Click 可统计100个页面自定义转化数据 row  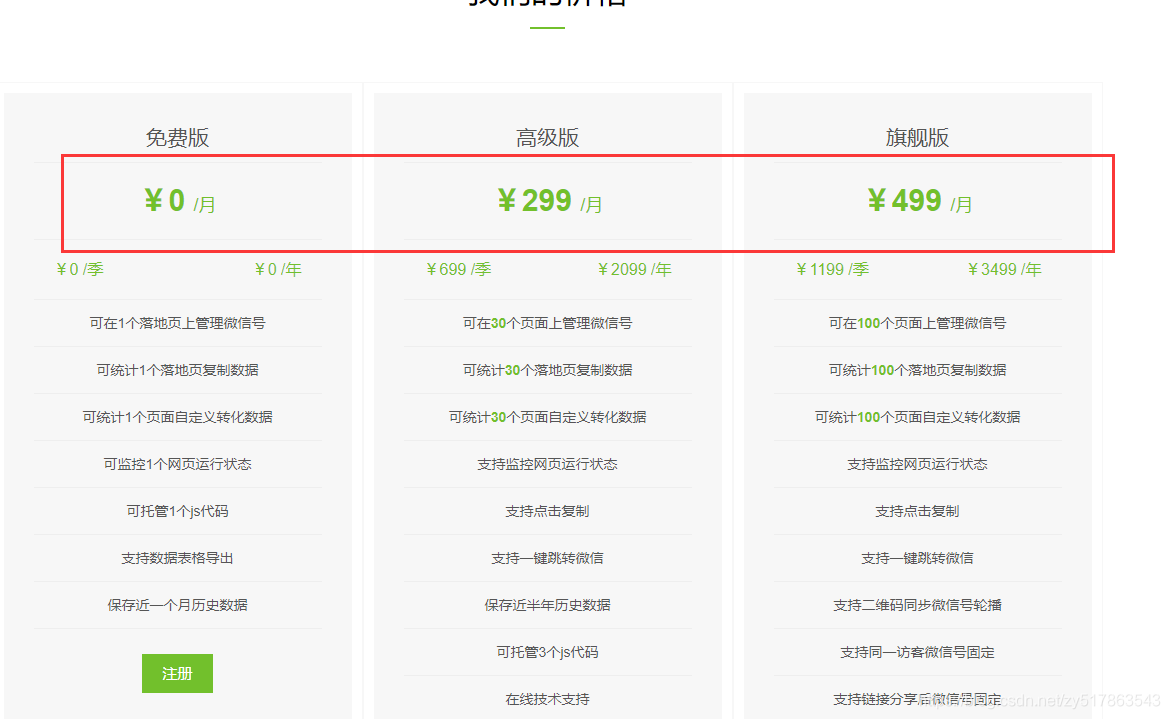coord(917,417)
